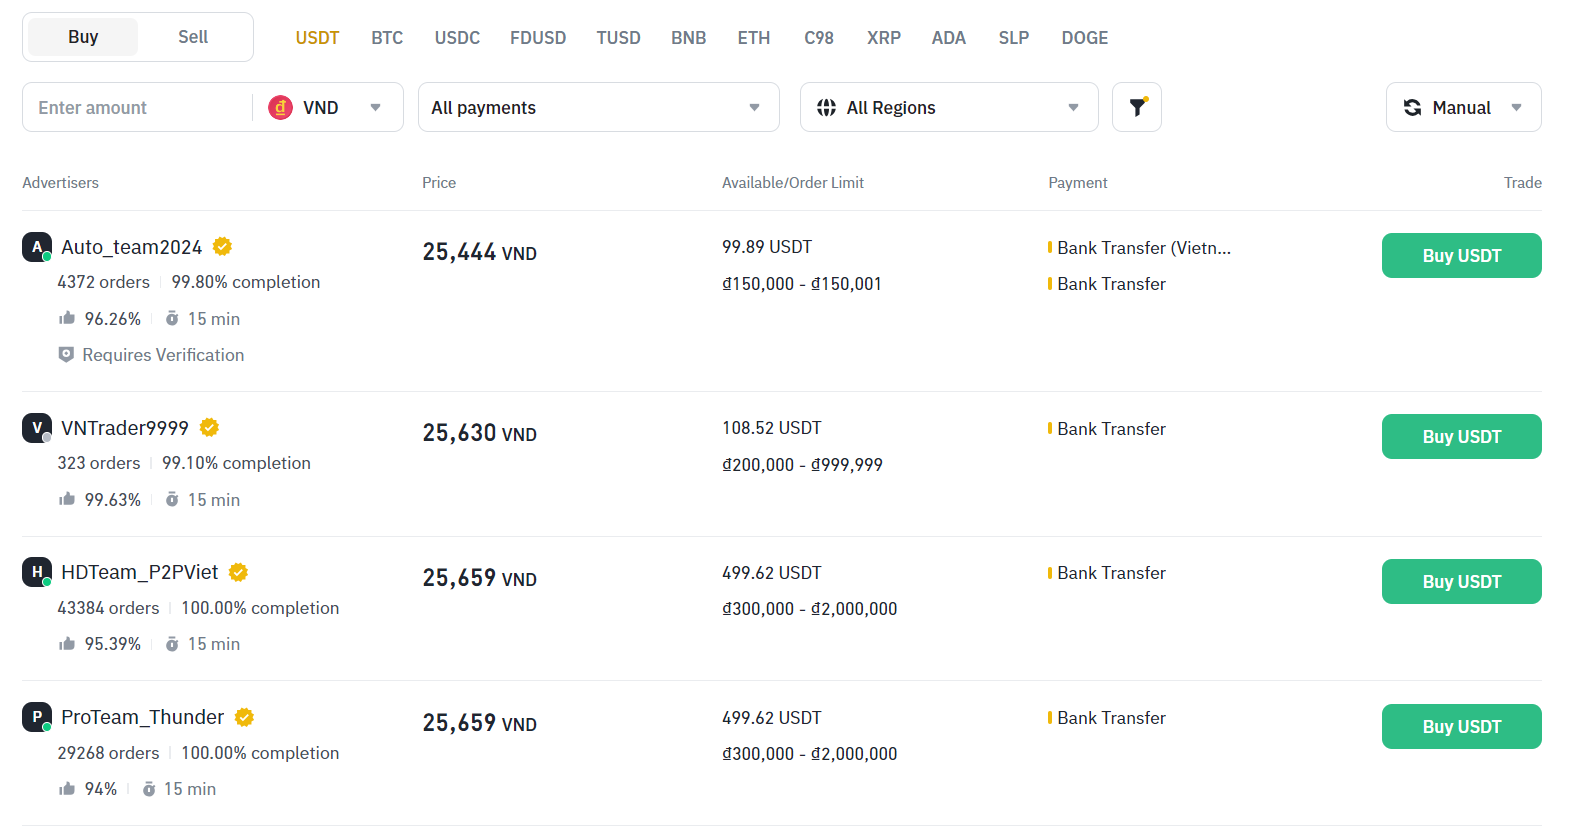Expand the VND currency selector arrow
1576x829 pixels.
(x=376, y=107)
